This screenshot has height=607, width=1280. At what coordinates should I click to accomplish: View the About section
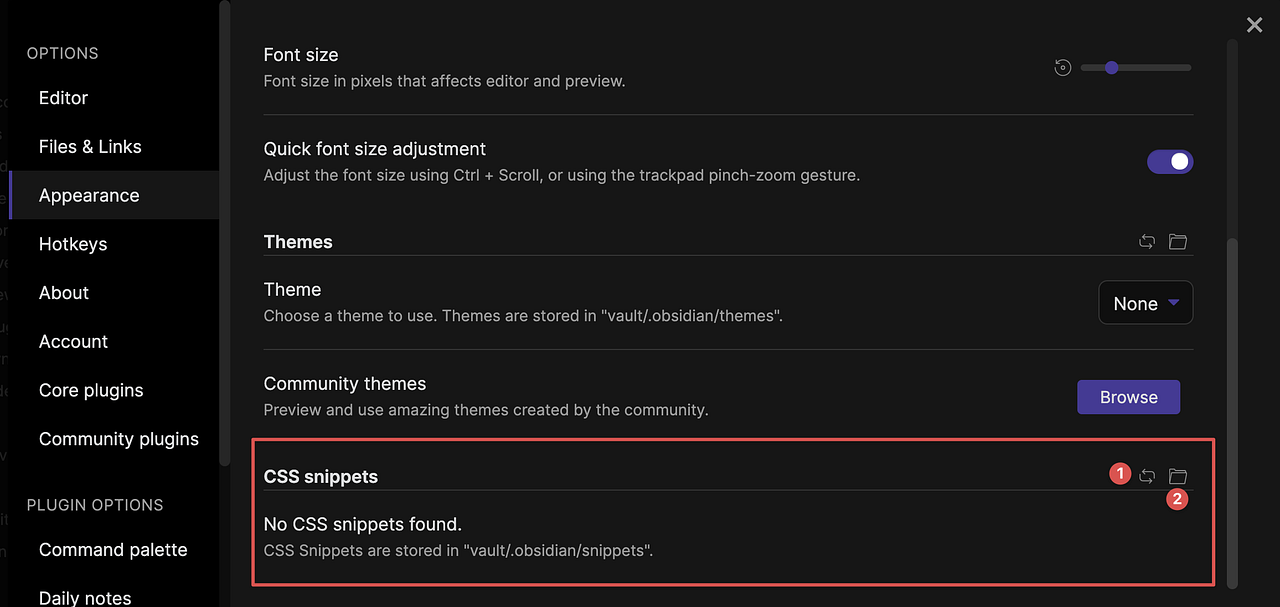[x=63, y=292]
